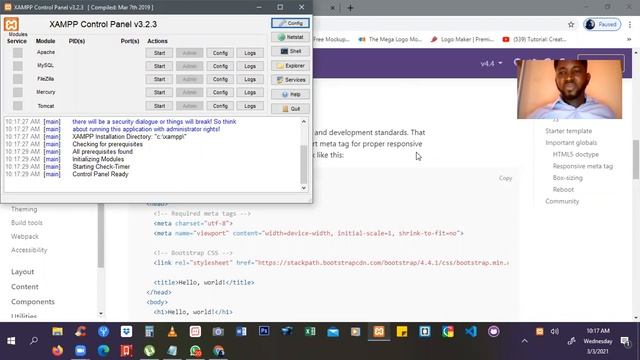View Logs for MySQL
The width and height of the screenshot is (640, 360).
tap(250, 66)
